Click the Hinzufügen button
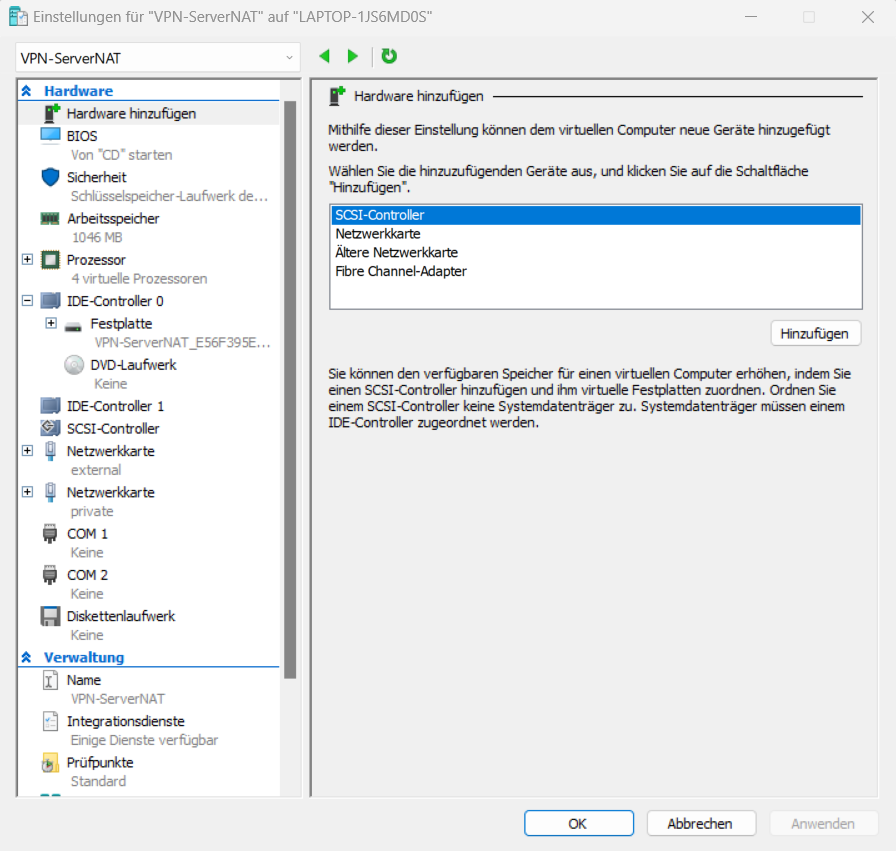The width and height of the screenshot is (896, 851). tap(815, 333)
